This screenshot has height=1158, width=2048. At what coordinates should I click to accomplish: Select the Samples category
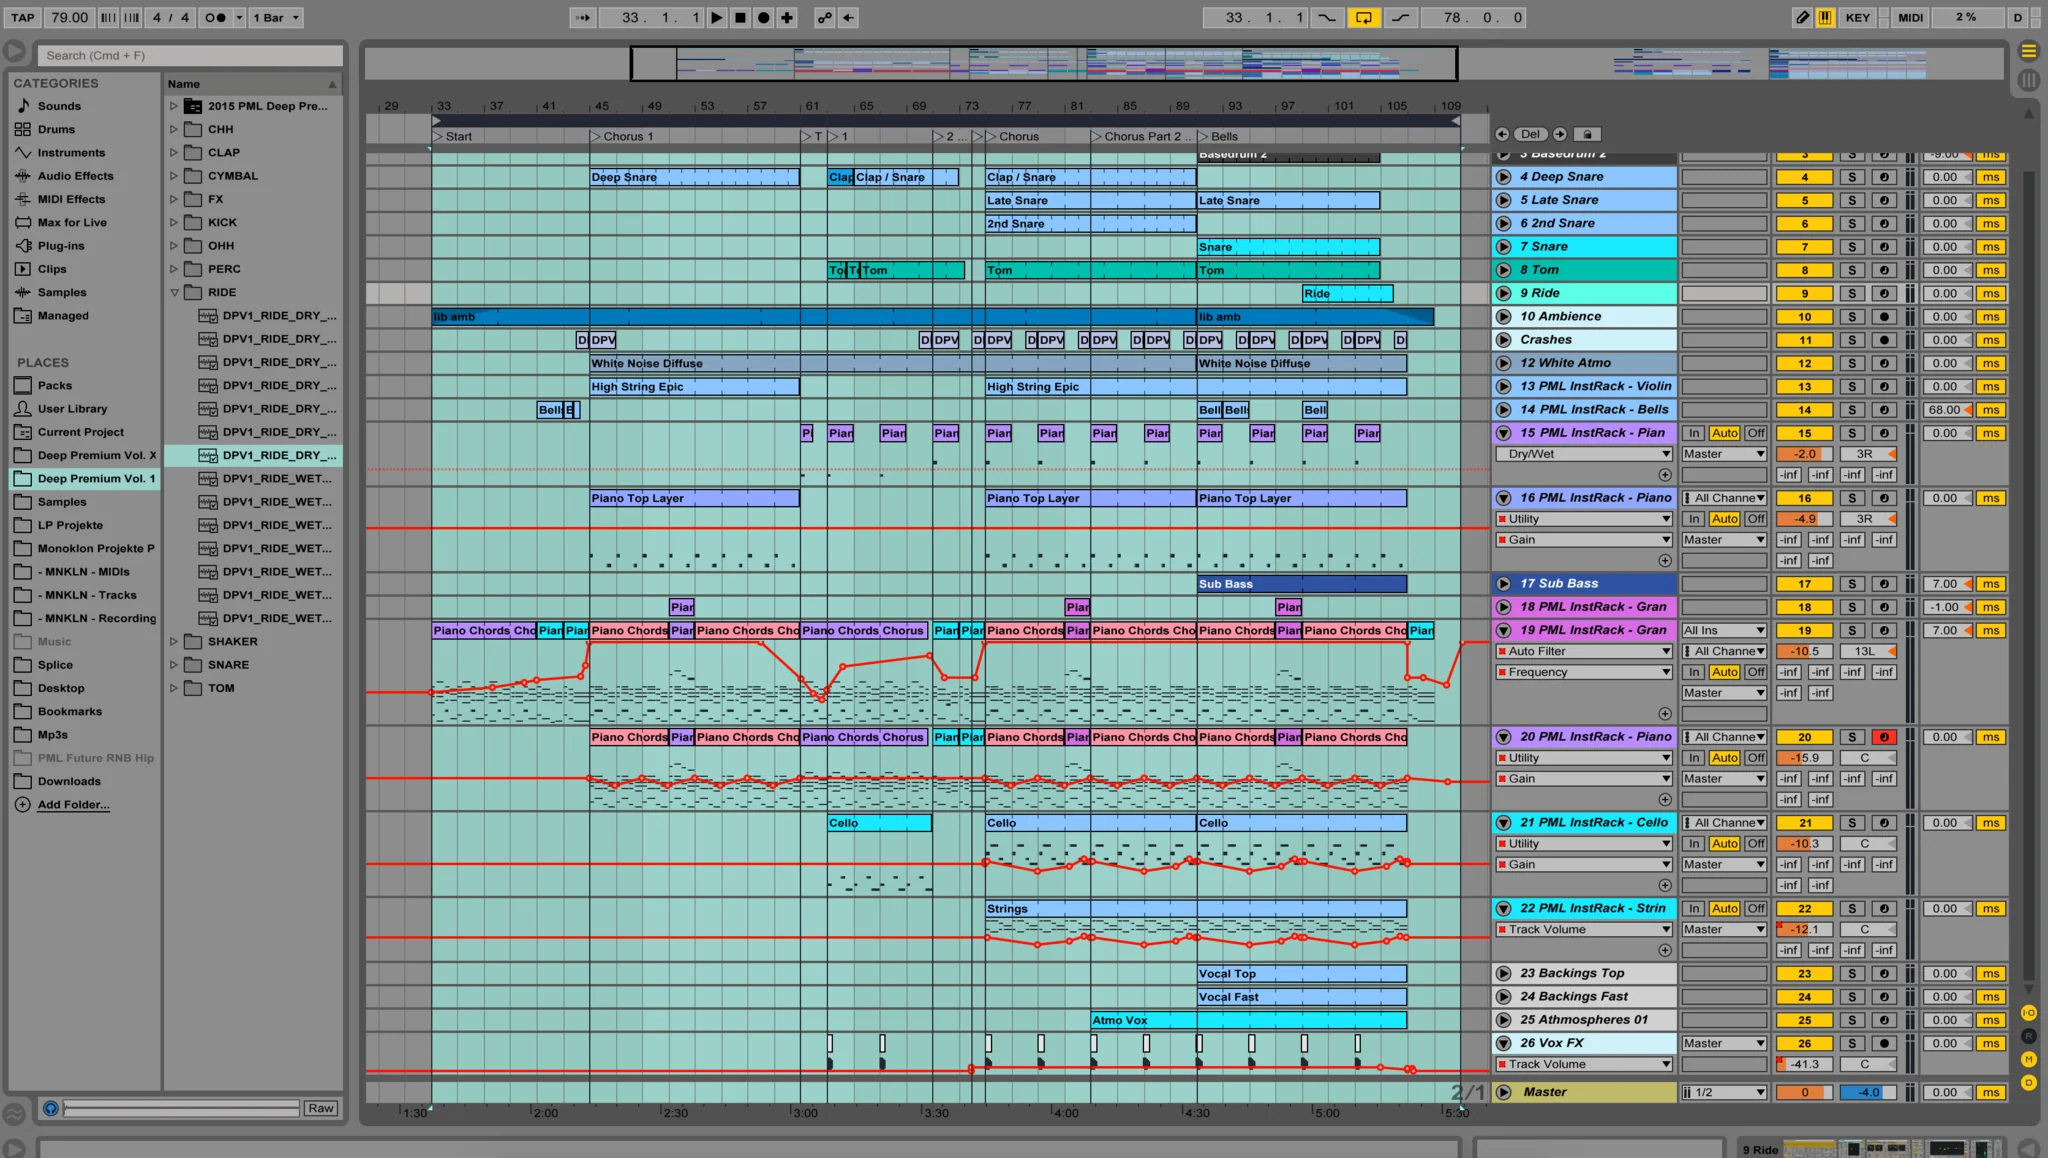tap(62, 292)
